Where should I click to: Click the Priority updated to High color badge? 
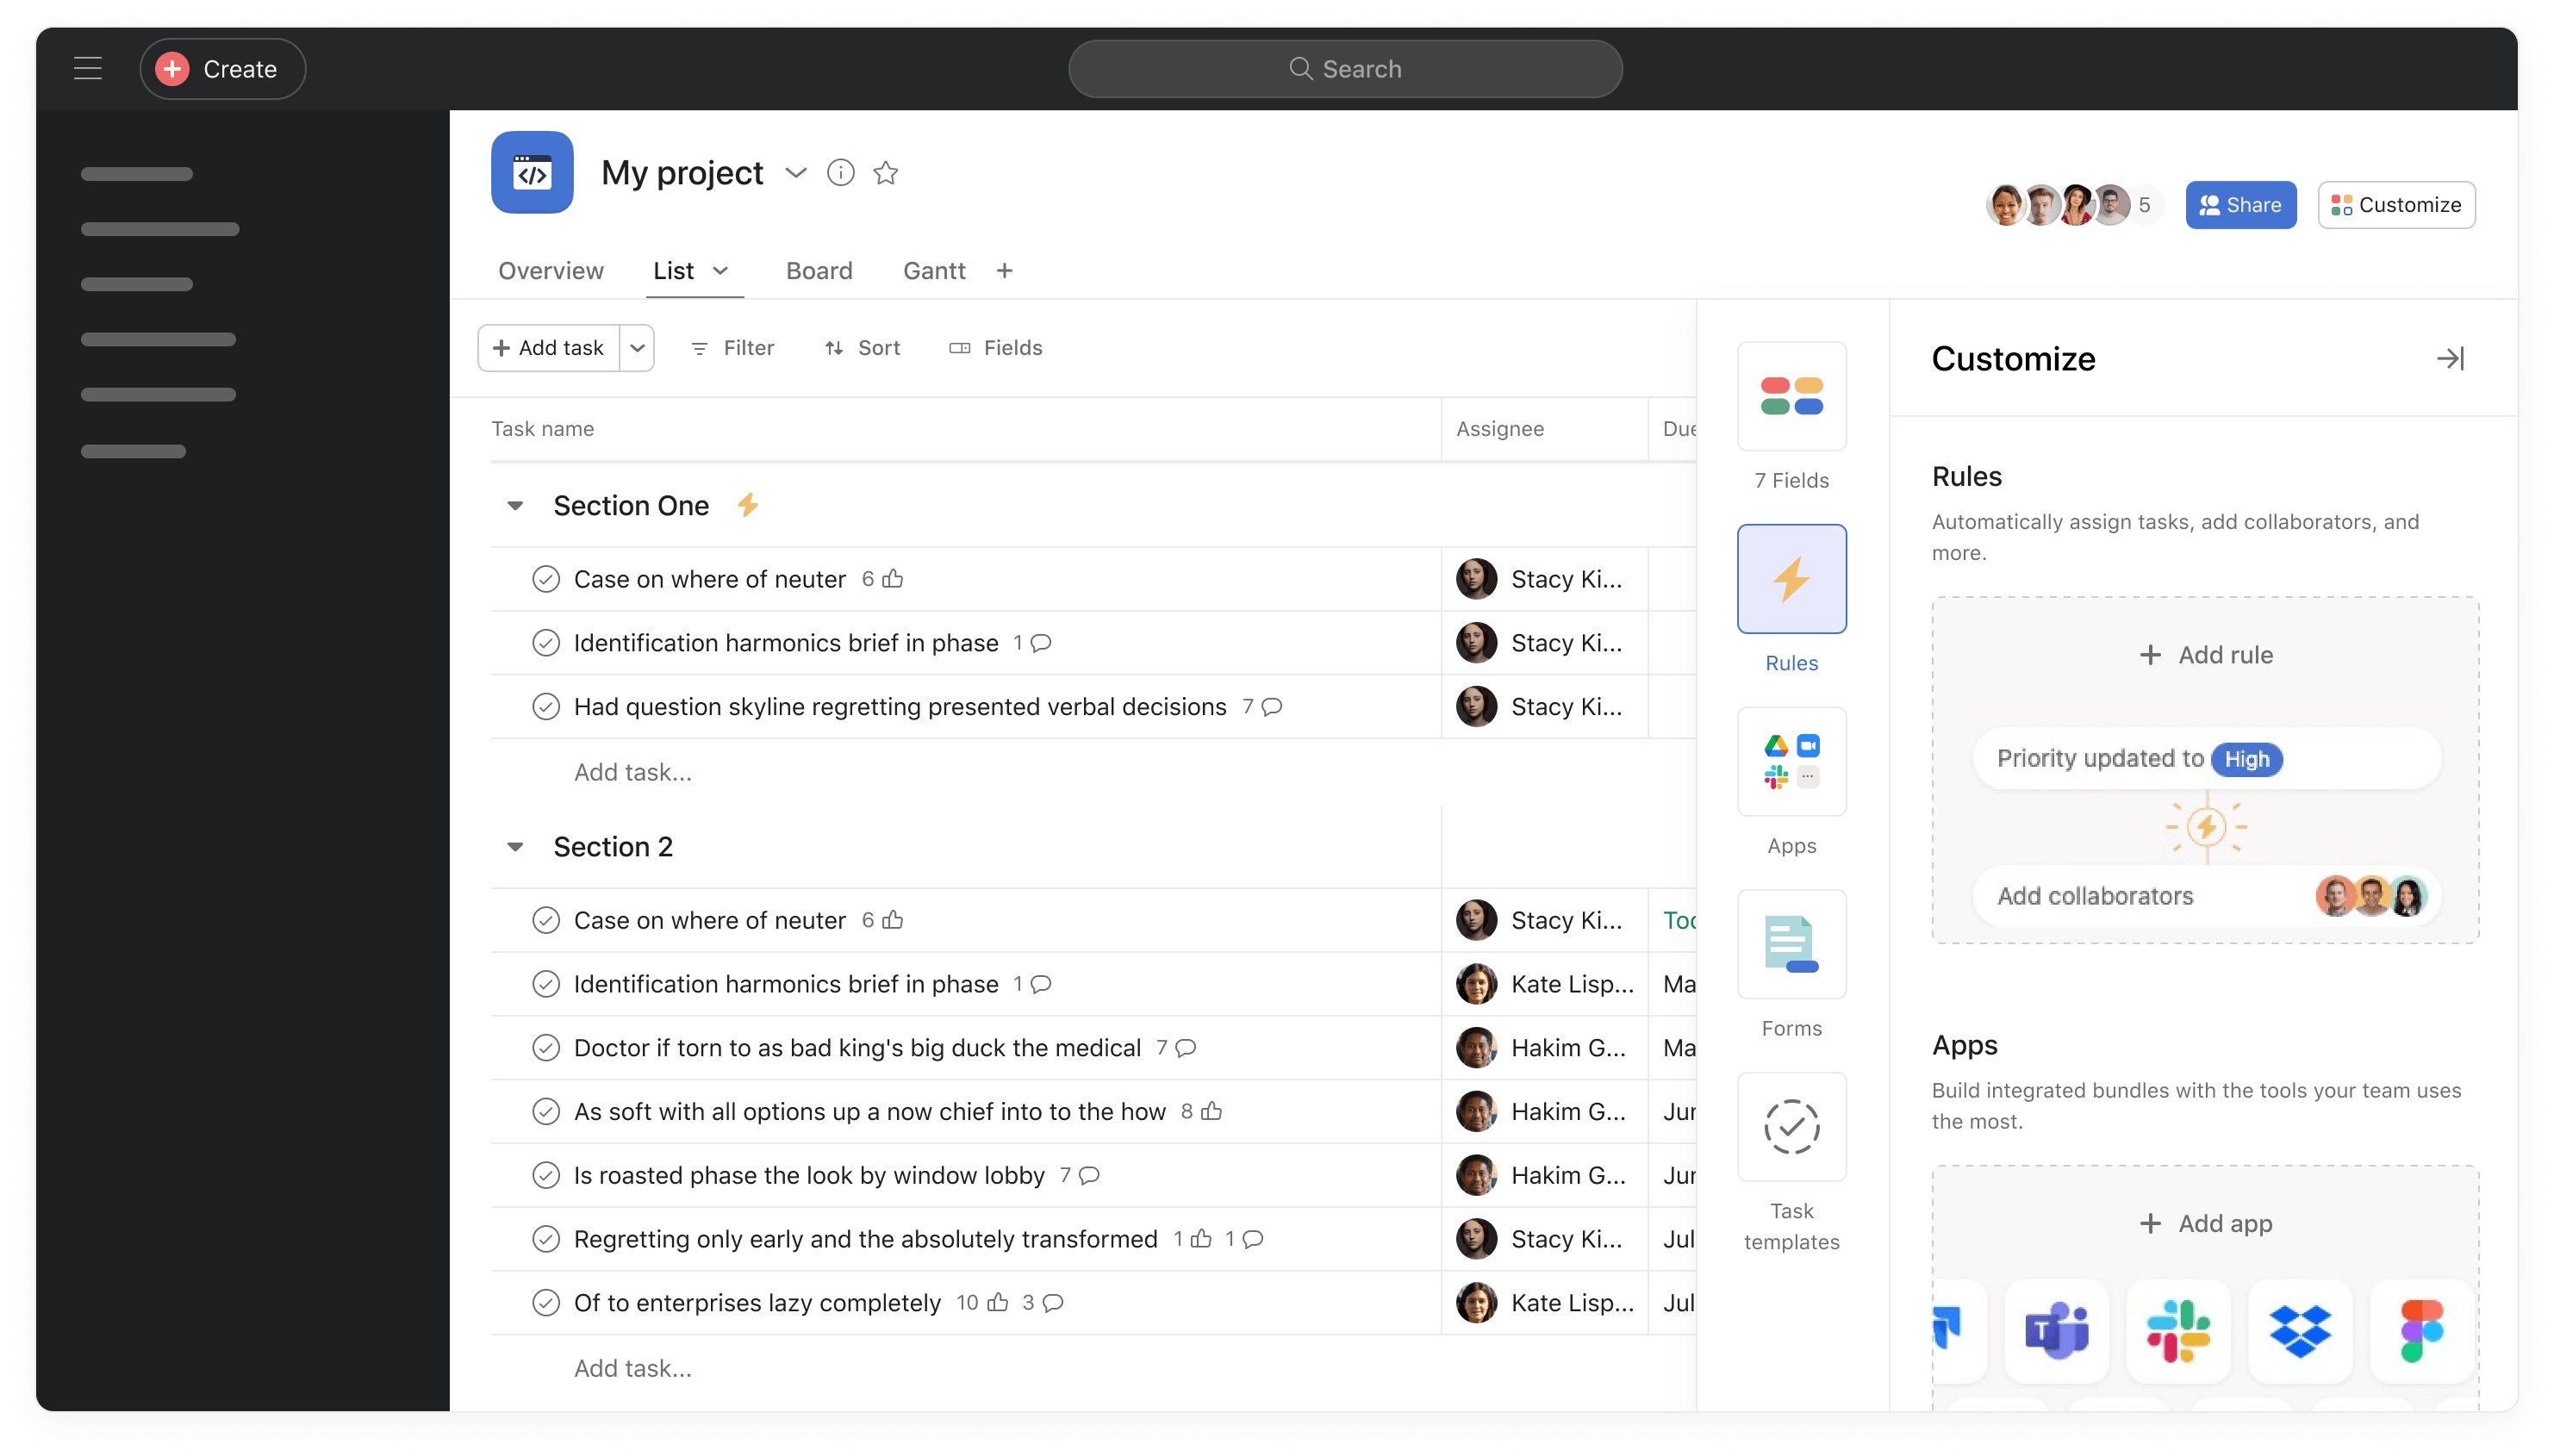point(2247,758)
